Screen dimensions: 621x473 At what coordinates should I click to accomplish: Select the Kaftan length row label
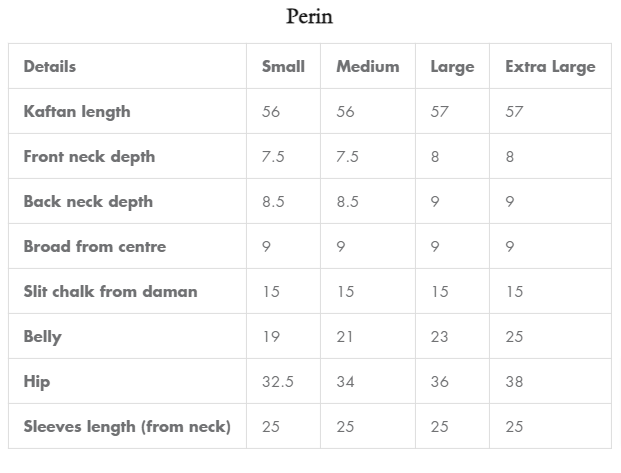[x=77, y=112]
